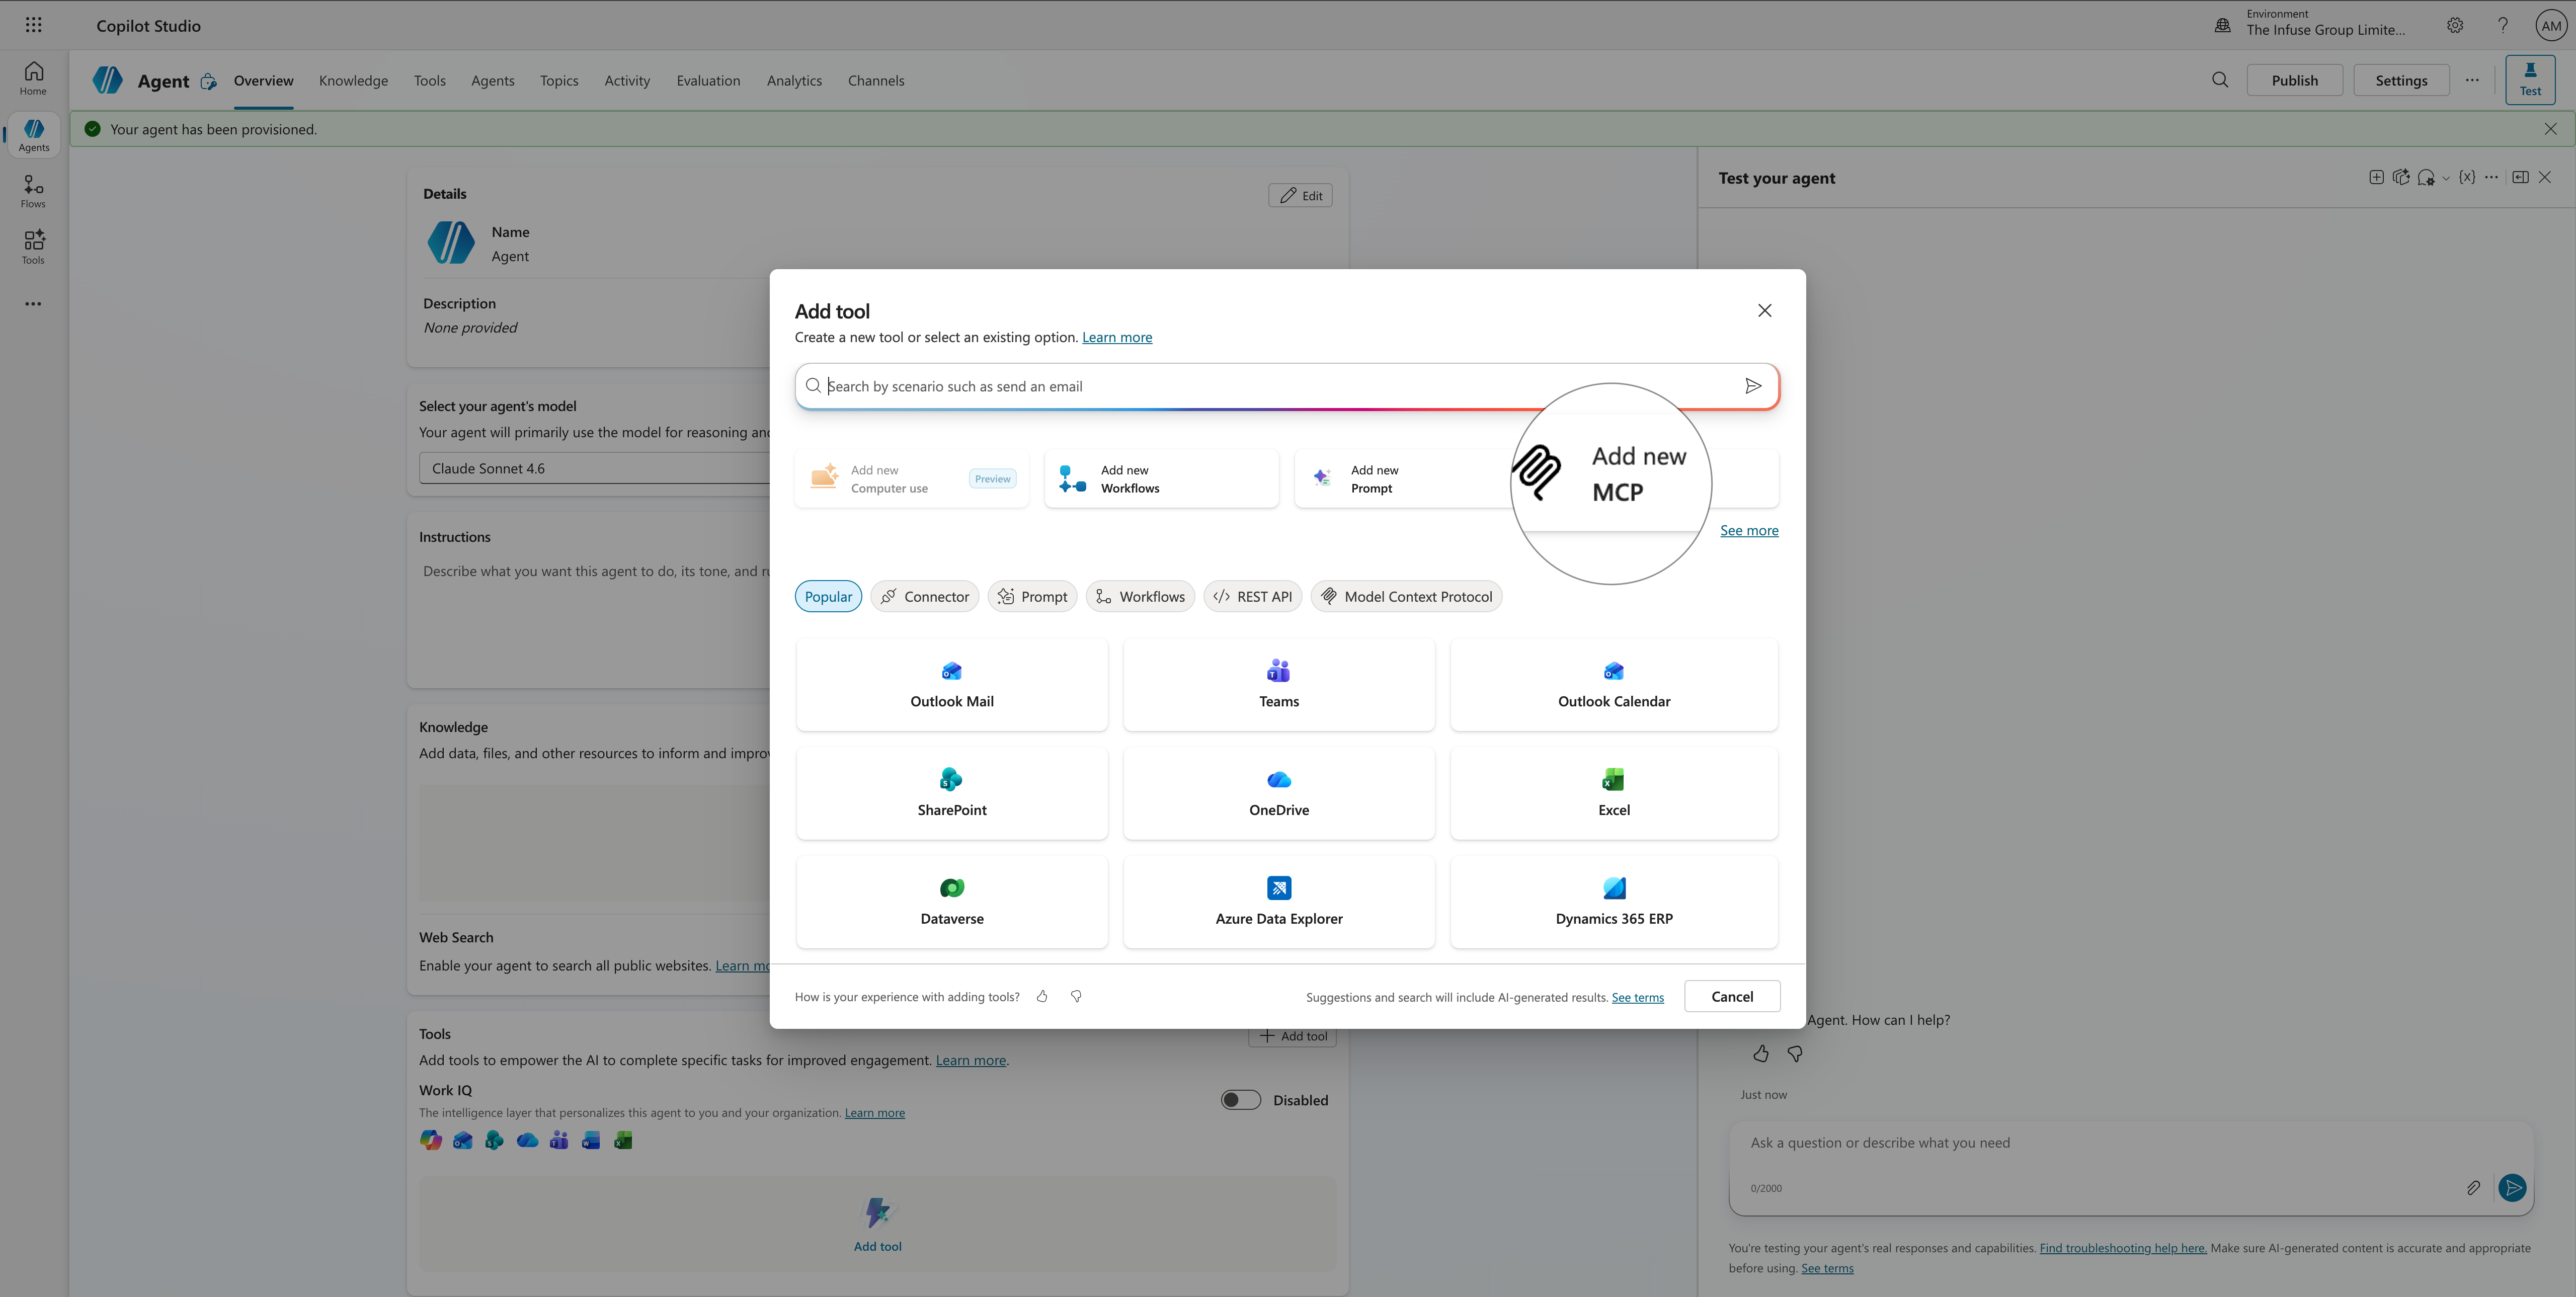Start a new test conversation with plus icon
The width and height of the screenshot is (2576, 1297).
[2376, 178]
